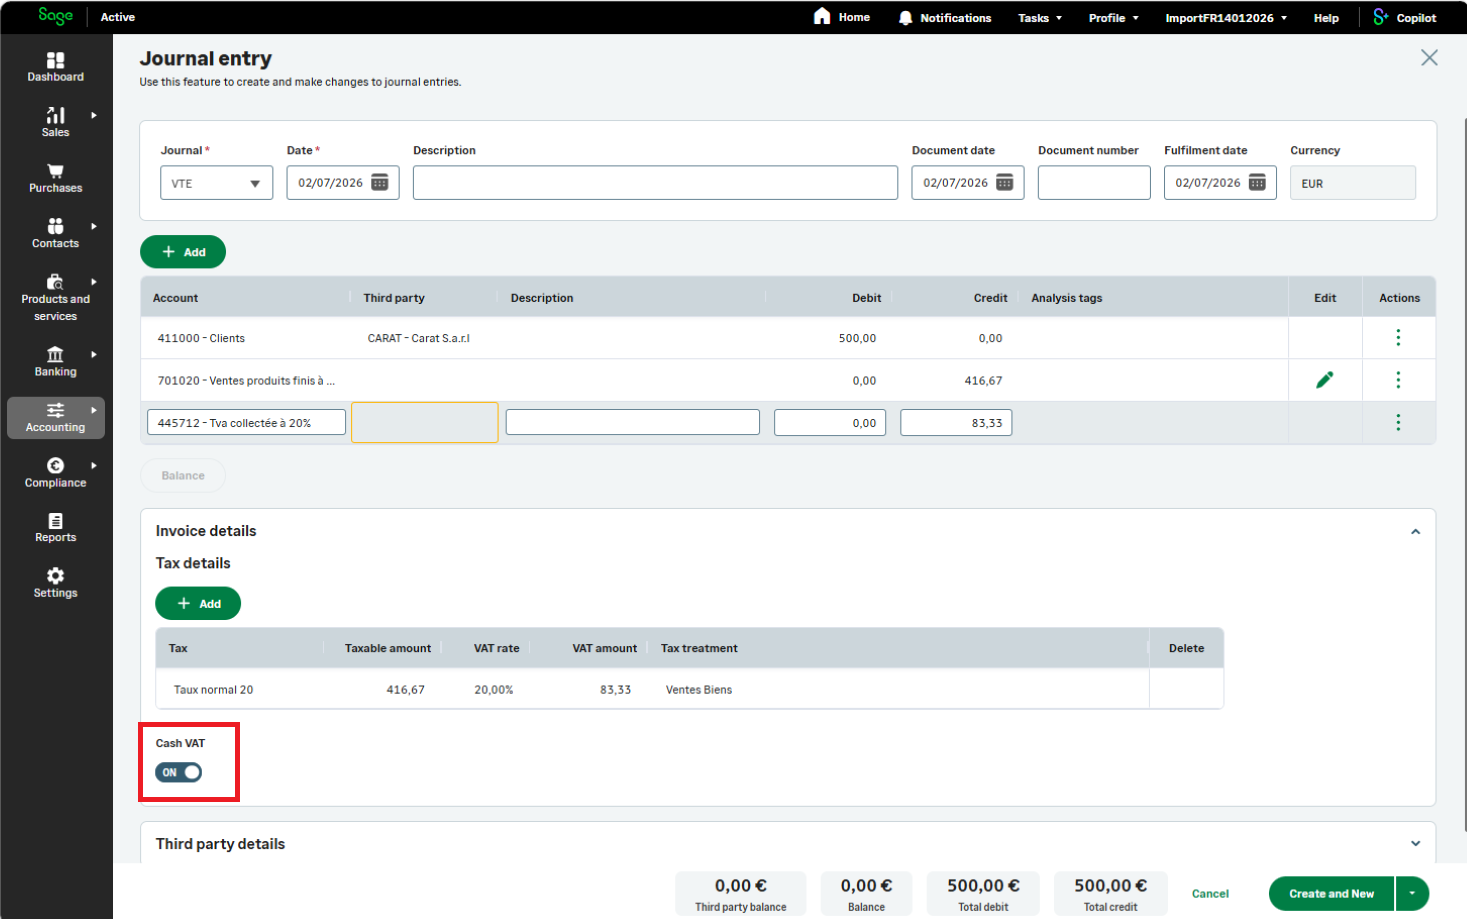Screen dimensions: 1467x919
Task: Open the calendar picker for Document date
Action: pyautogui.click(x=1005, y=182)
